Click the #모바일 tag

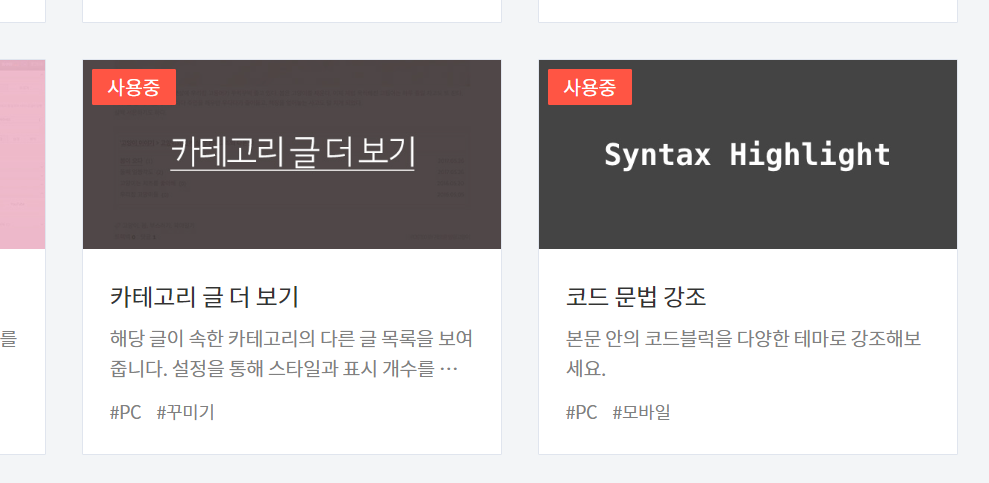click(x=641, y=413)
